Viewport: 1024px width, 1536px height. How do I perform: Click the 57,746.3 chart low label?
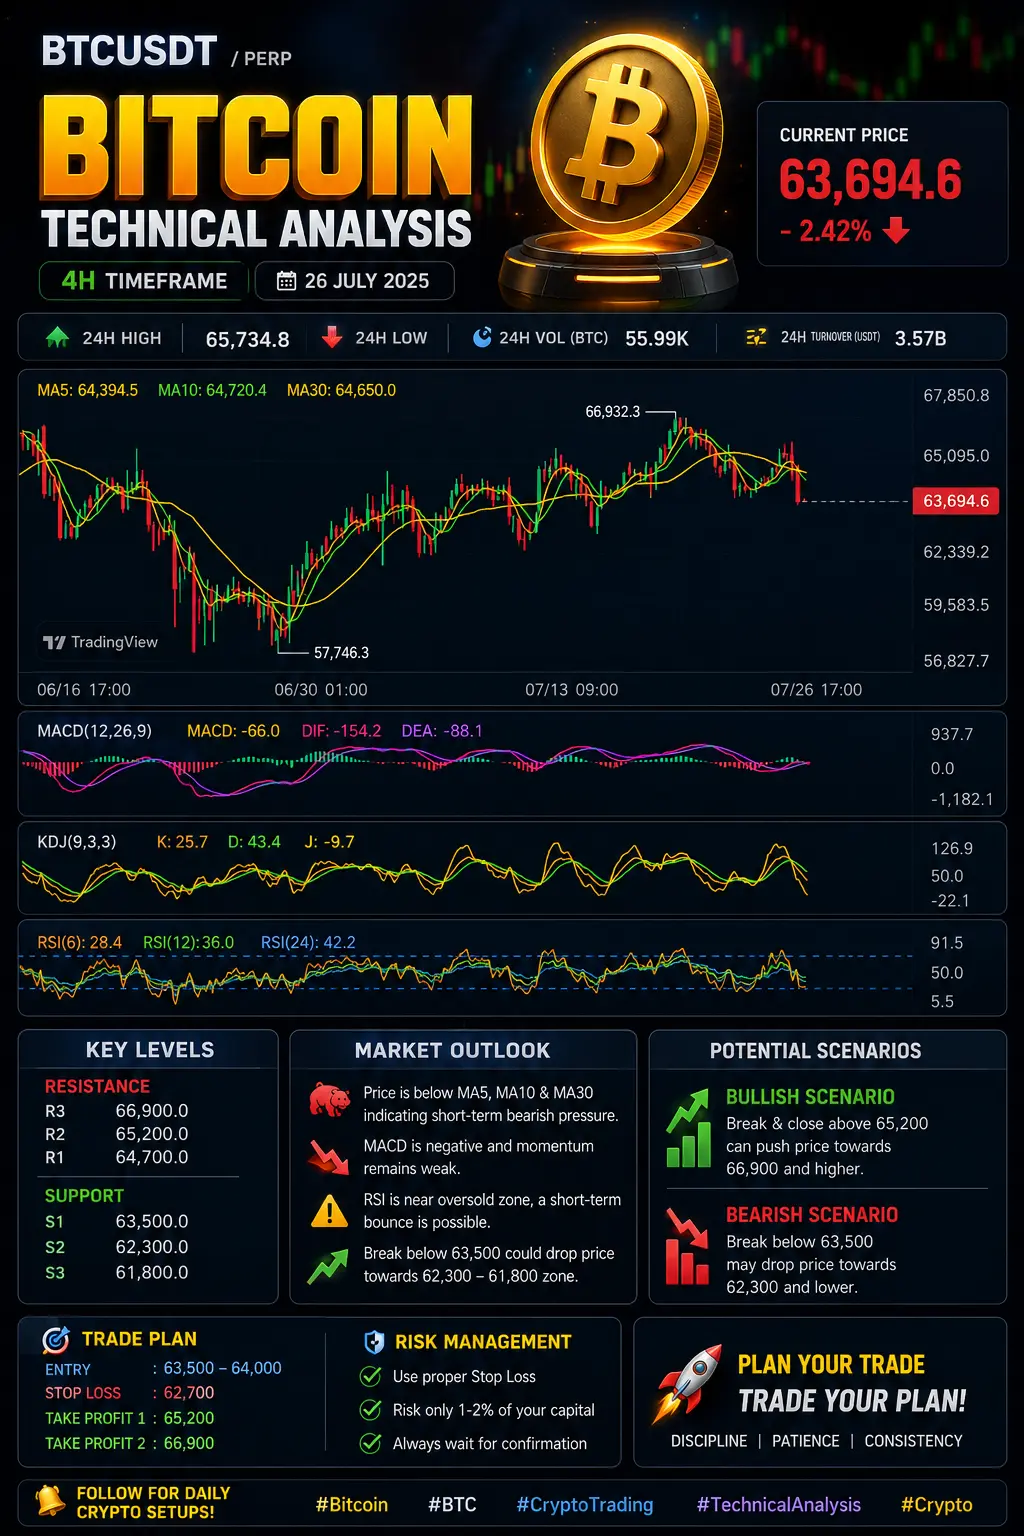[x=341, y=653]
